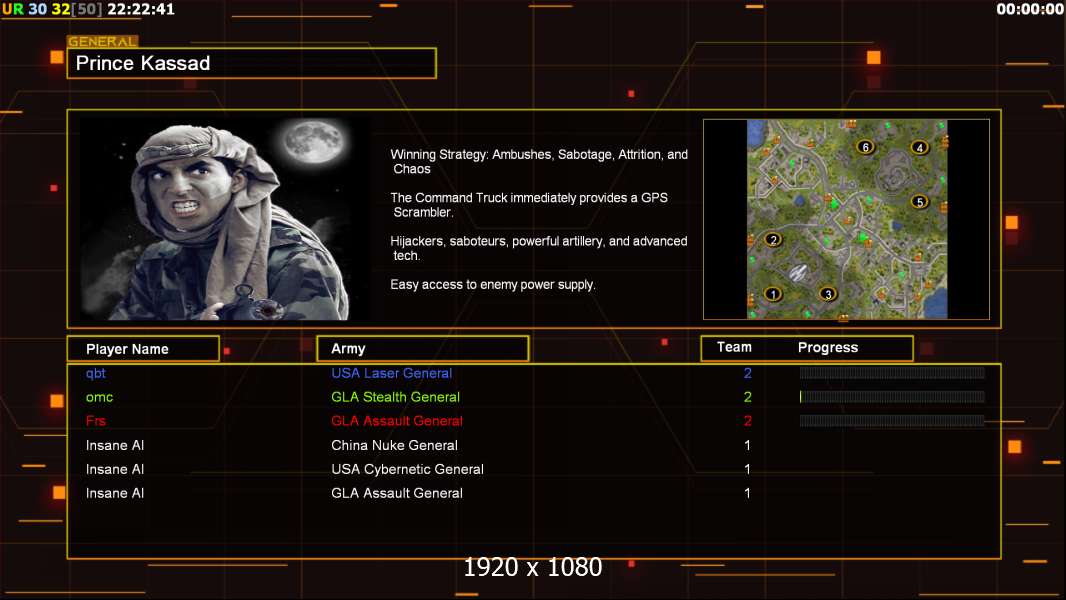Click start position marker 3 on minimap
The image size is (1066, 600).
[x=827, y=294]
